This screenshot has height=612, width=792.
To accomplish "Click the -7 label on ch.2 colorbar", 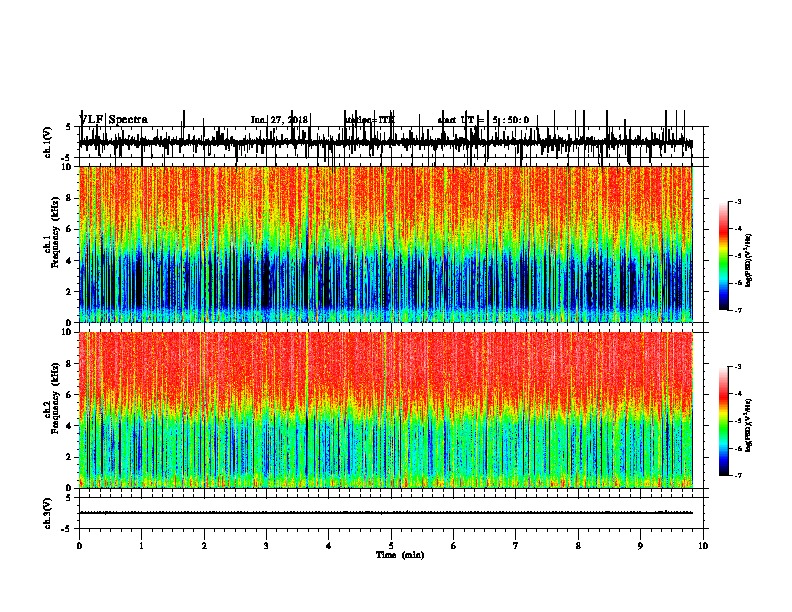I will (x=738, y=475).
